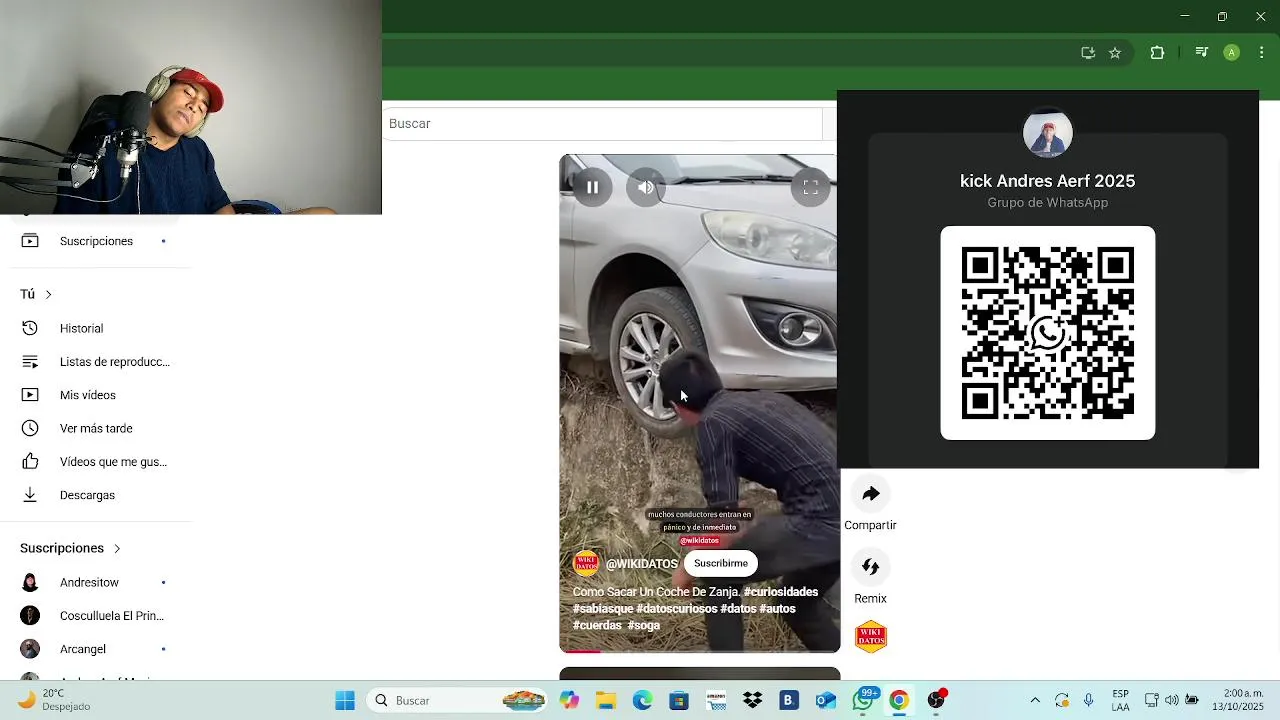Pause the Shorts video
Image resolution: width=1280 pixels, height=720 pixels.
click(592, 187)
